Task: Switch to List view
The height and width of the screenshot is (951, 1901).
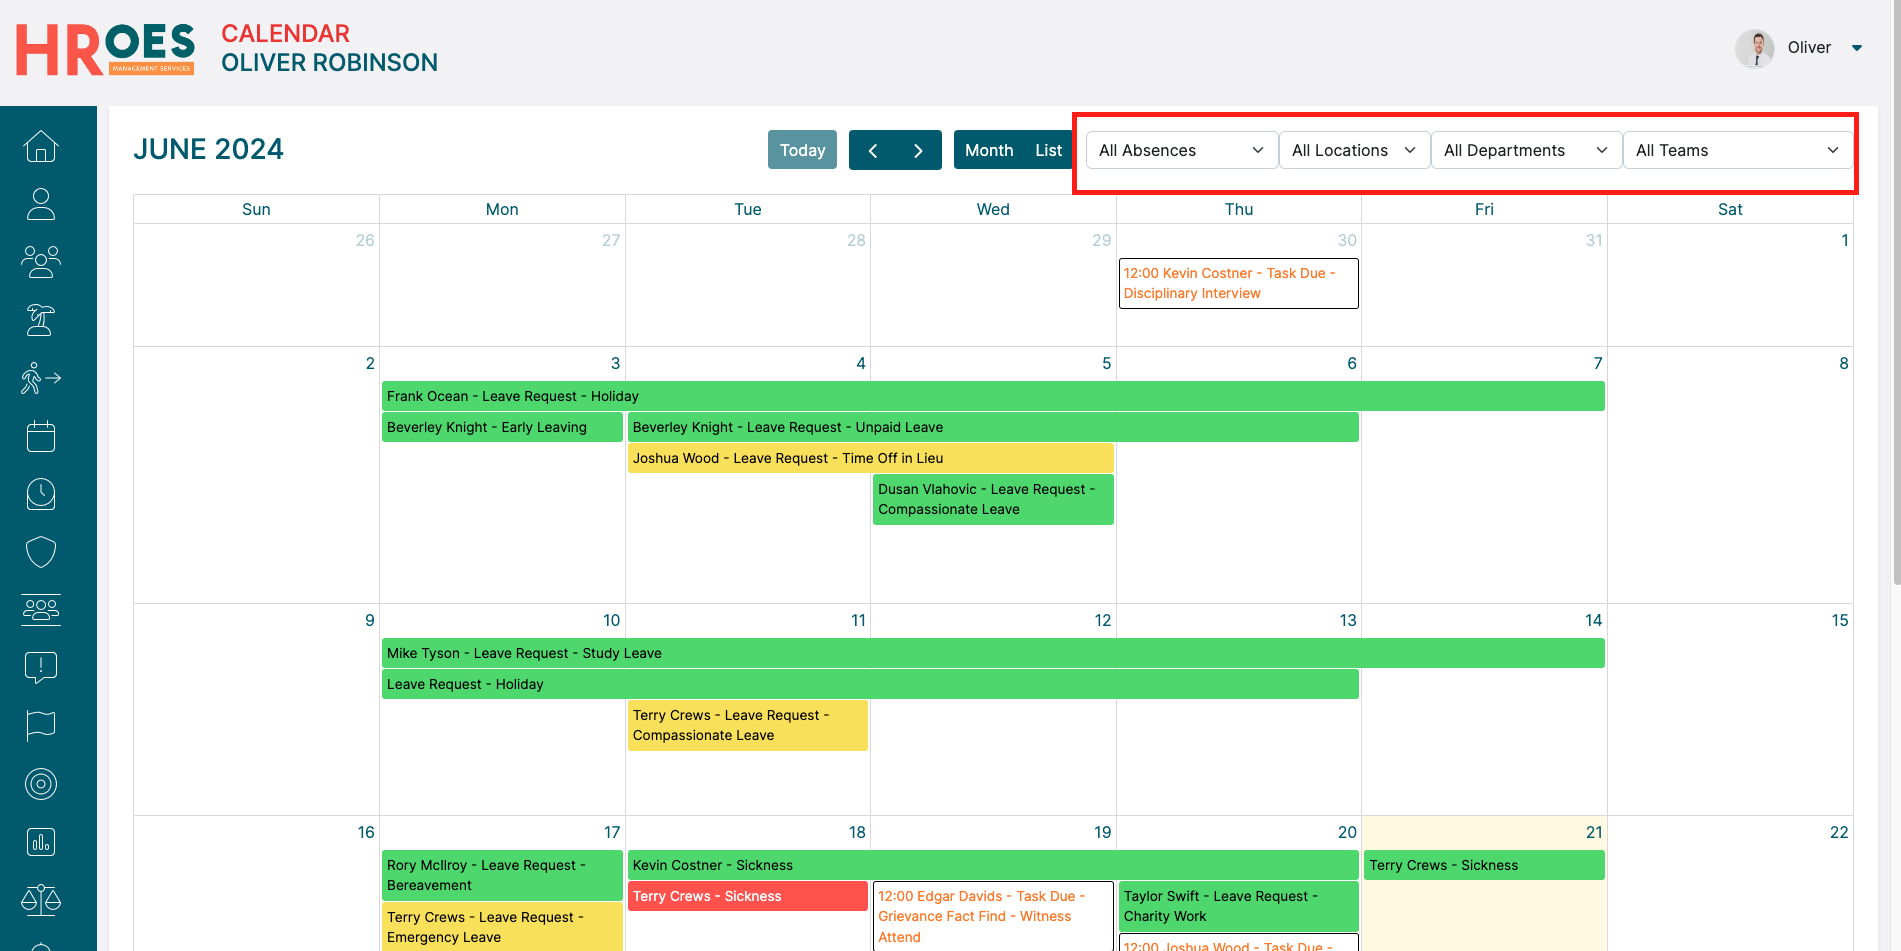Action: pyautogui.click(x=1048, y=150)
